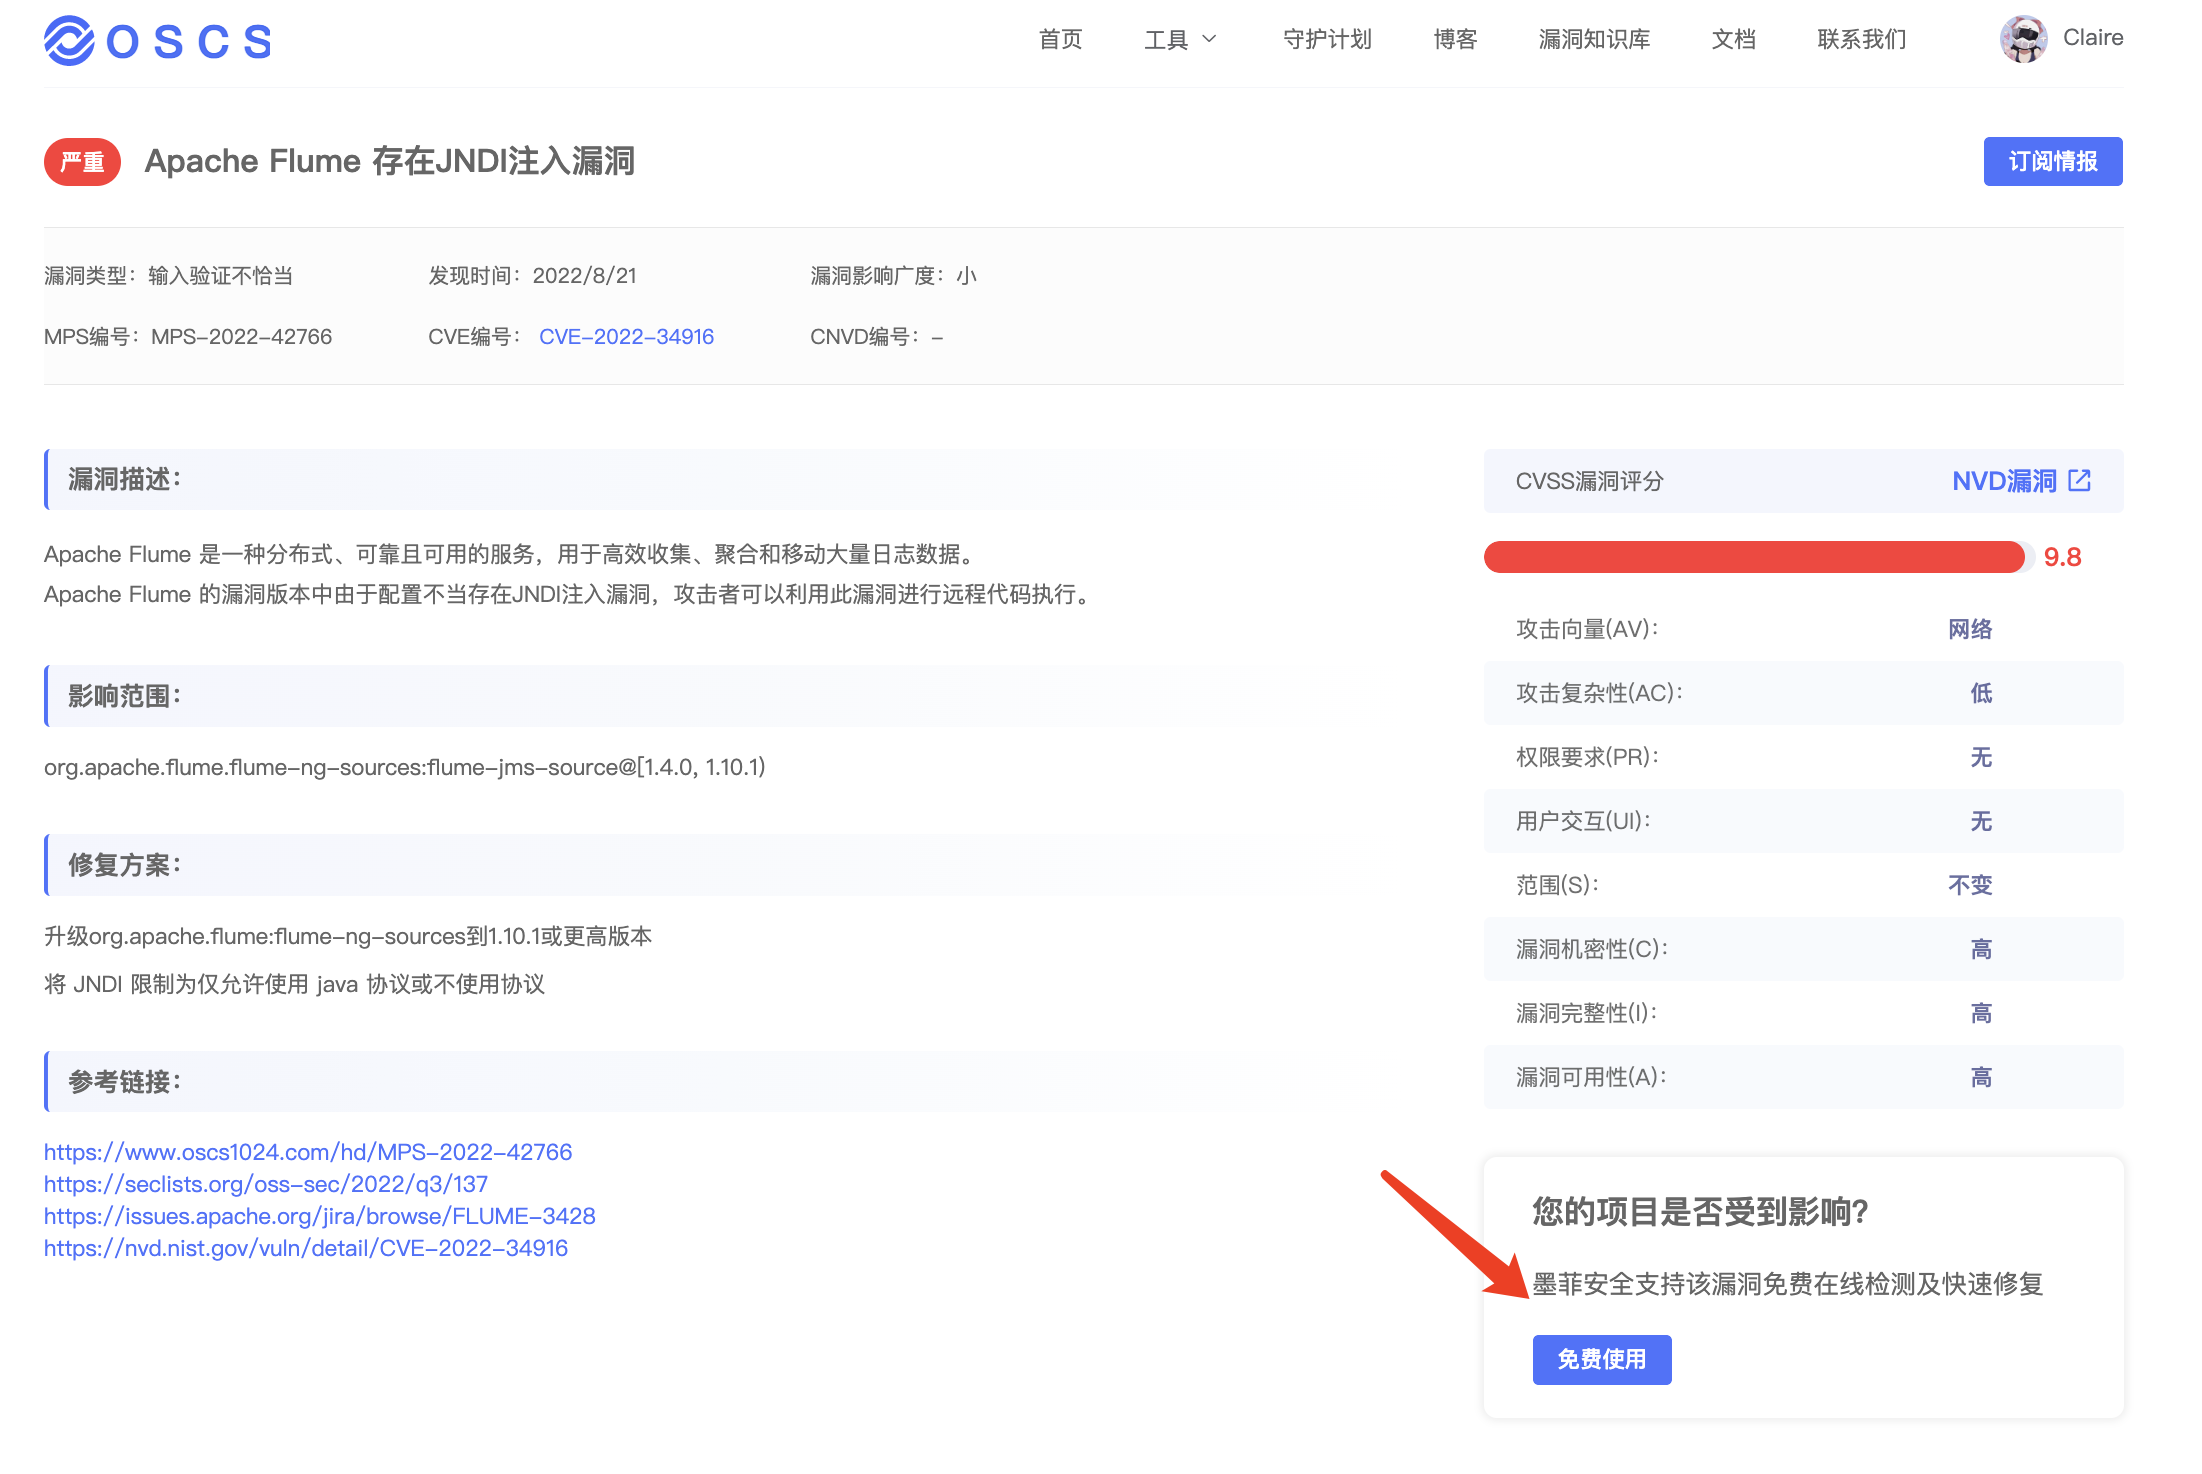Screen dimensions: 2202x1474
Task: Open the 守护计划 menu item
Action: pyautogui.click(x=1327, y=39)
